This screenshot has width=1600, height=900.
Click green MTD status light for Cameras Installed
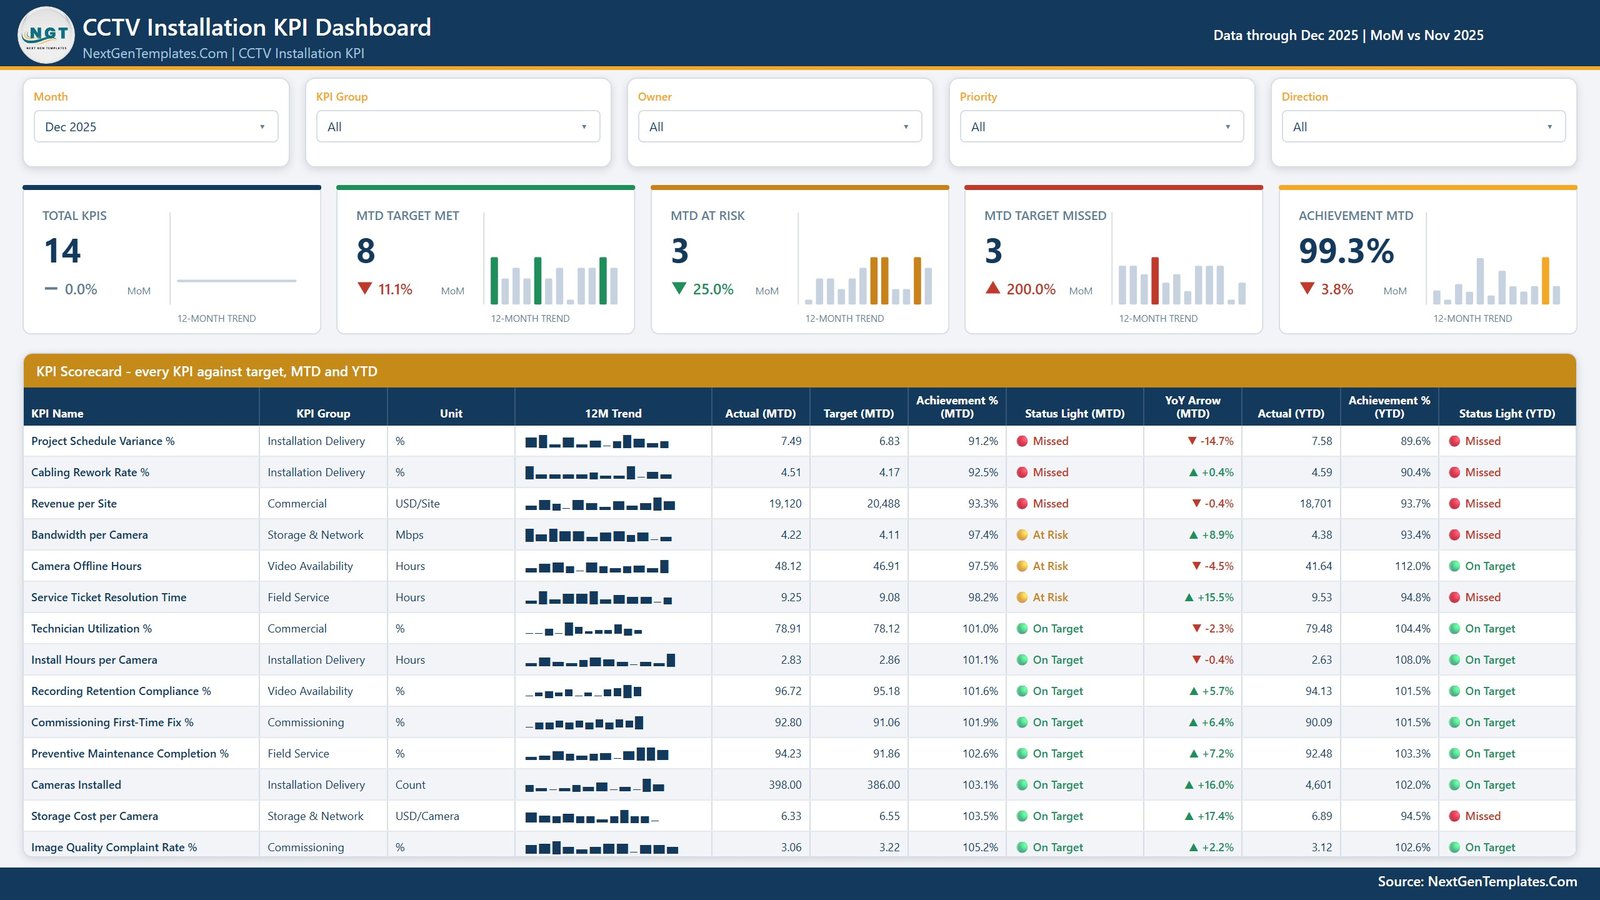pos(1023,785)
